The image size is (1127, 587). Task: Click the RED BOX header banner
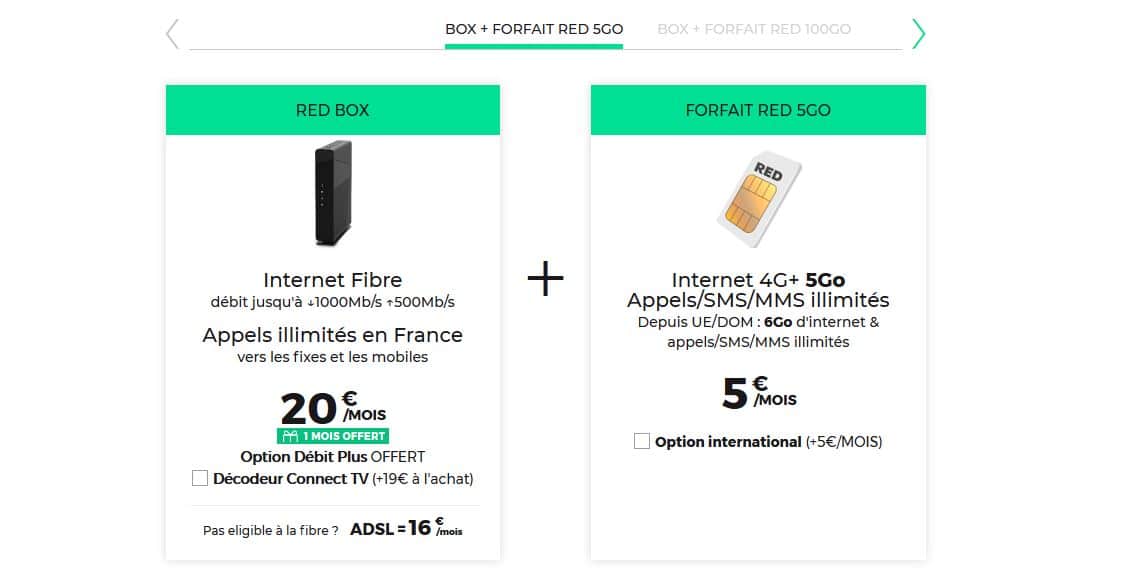[332, 110]
